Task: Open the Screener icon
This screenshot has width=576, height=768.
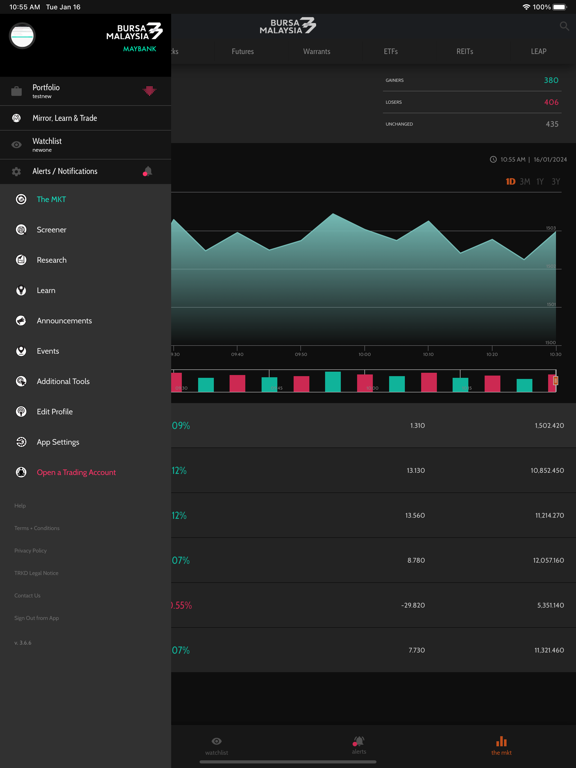Action: (21, 230)
